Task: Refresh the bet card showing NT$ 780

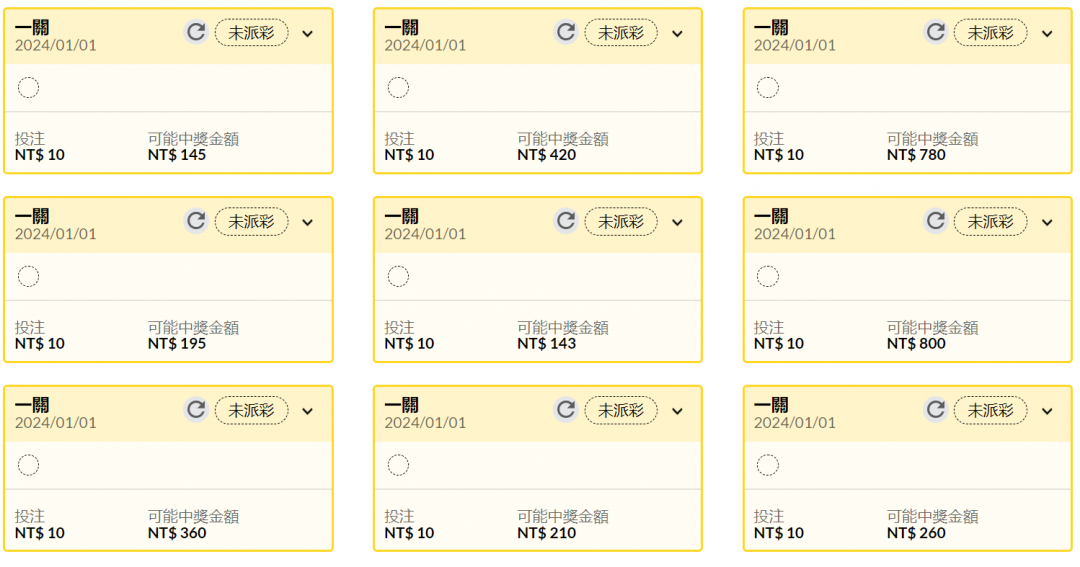Action: click(x=935, y=32)
